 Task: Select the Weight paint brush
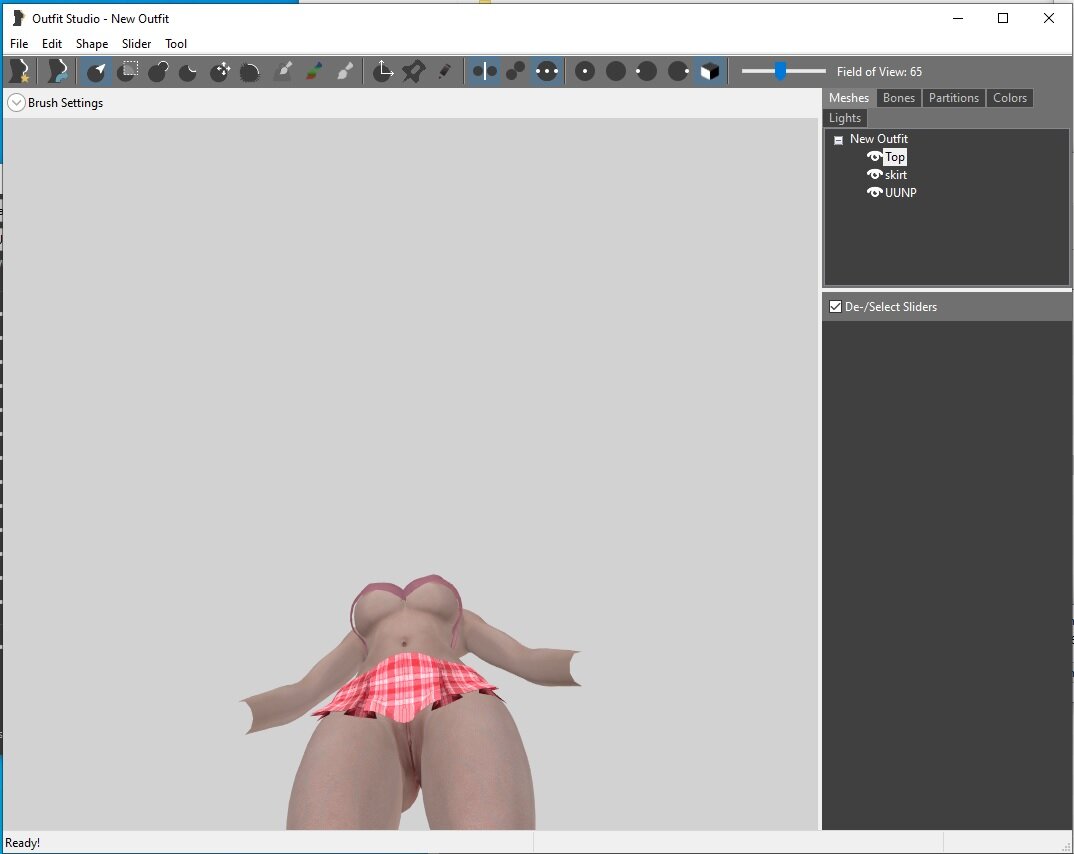point(284,71)
